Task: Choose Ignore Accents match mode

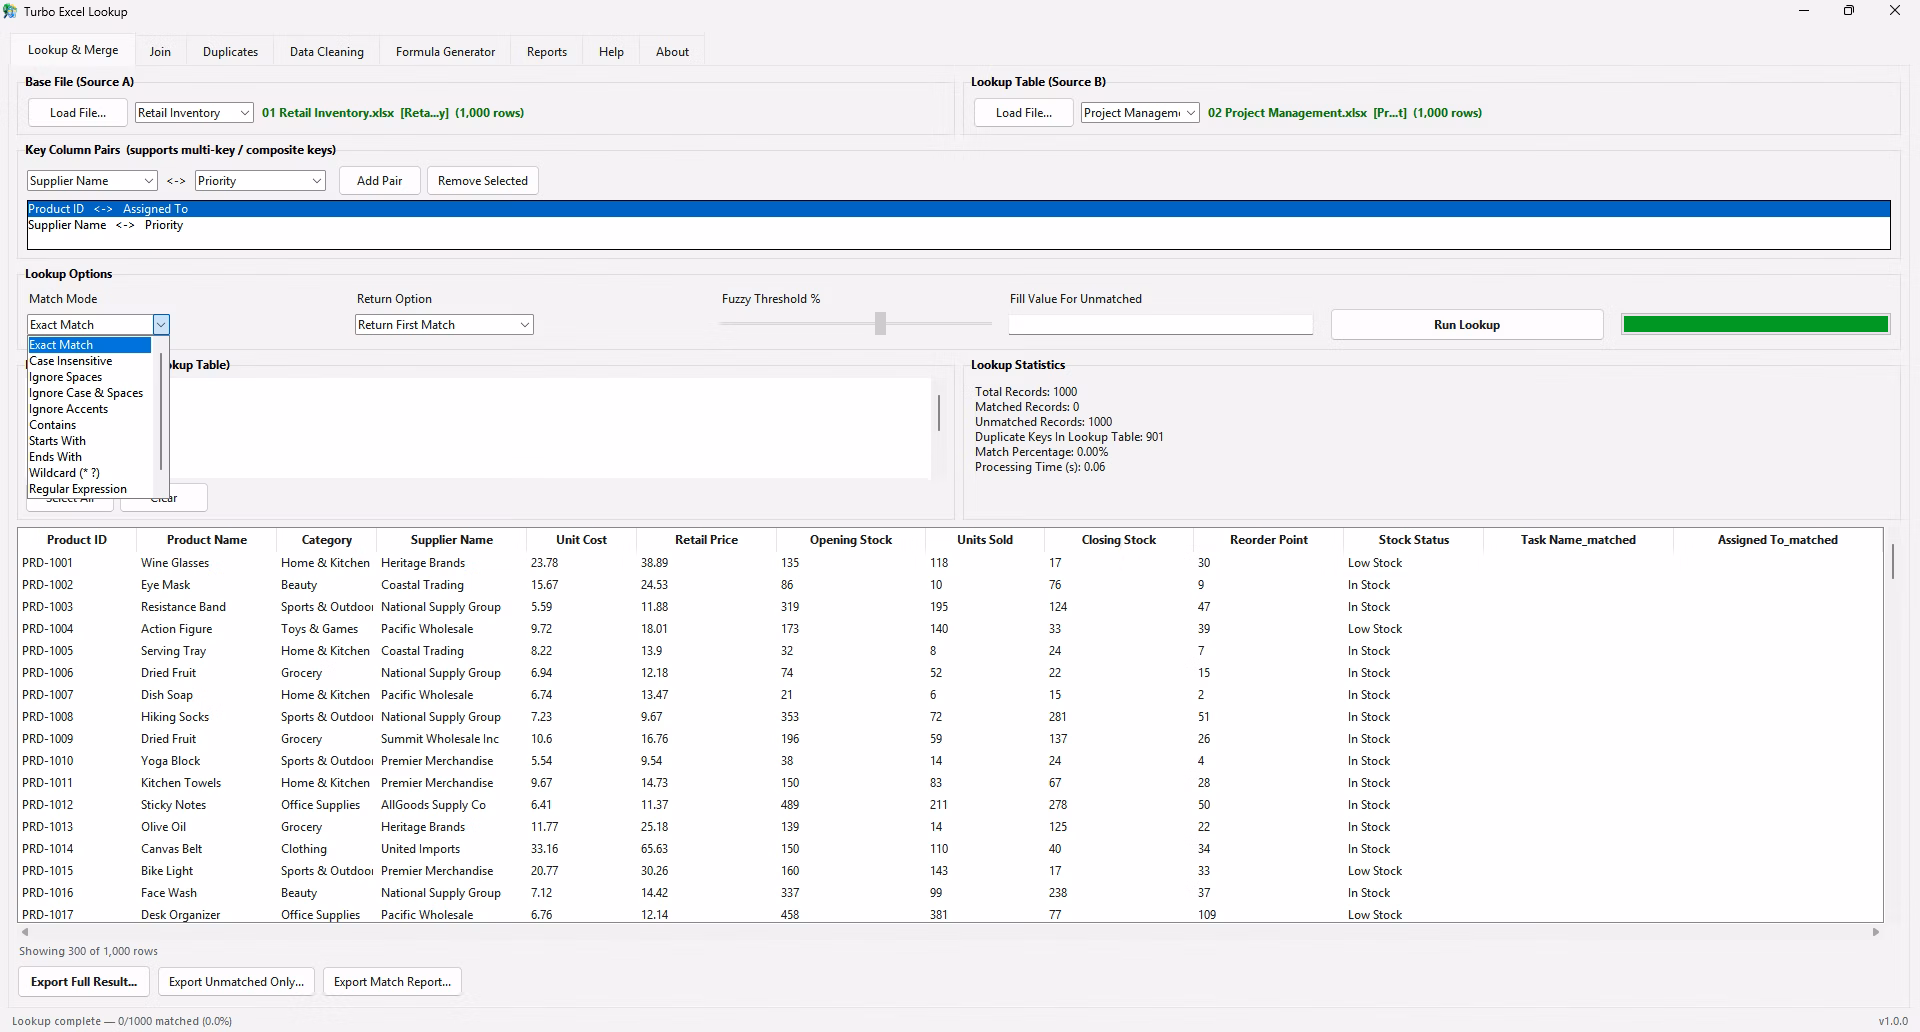Action: pos(89,409)
